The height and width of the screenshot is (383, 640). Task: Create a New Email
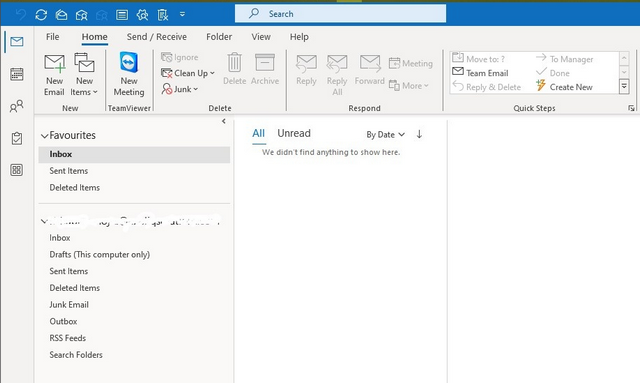click(x=54, y=75)
